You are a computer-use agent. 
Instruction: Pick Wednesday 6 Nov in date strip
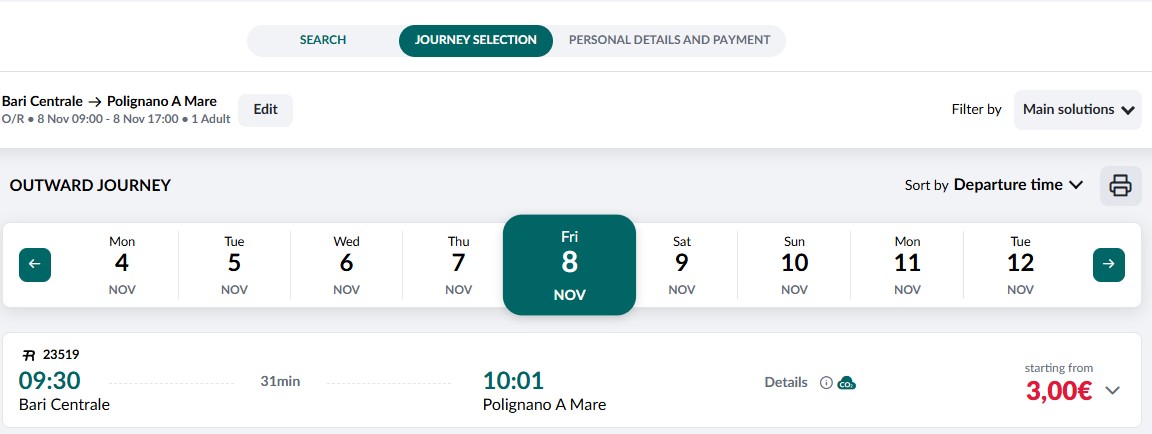[346, 264]
